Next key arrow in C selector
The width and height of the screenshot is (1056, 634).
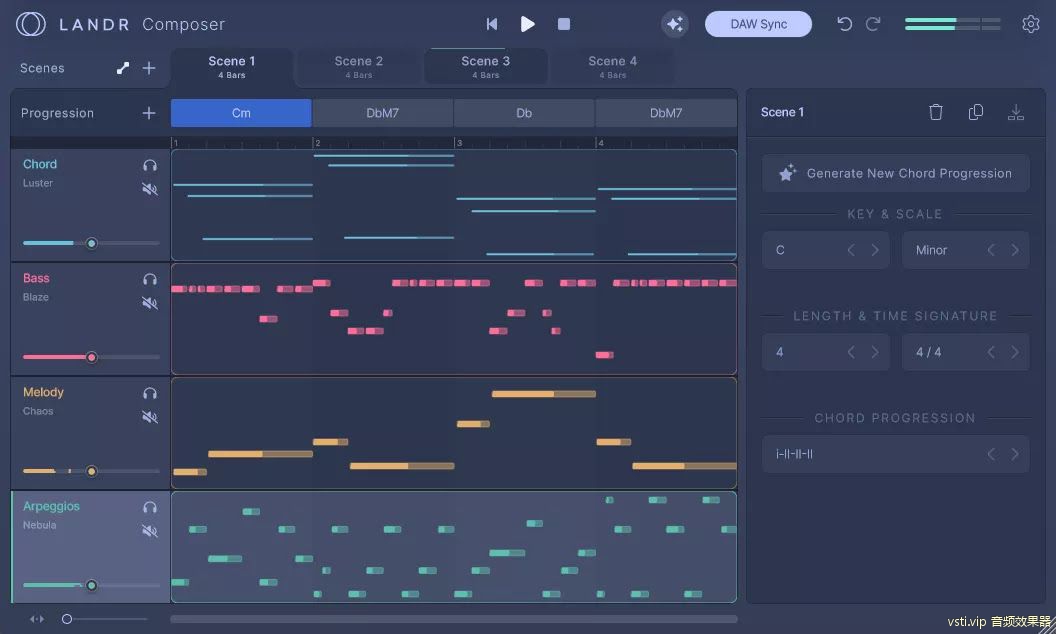[875, 250]
